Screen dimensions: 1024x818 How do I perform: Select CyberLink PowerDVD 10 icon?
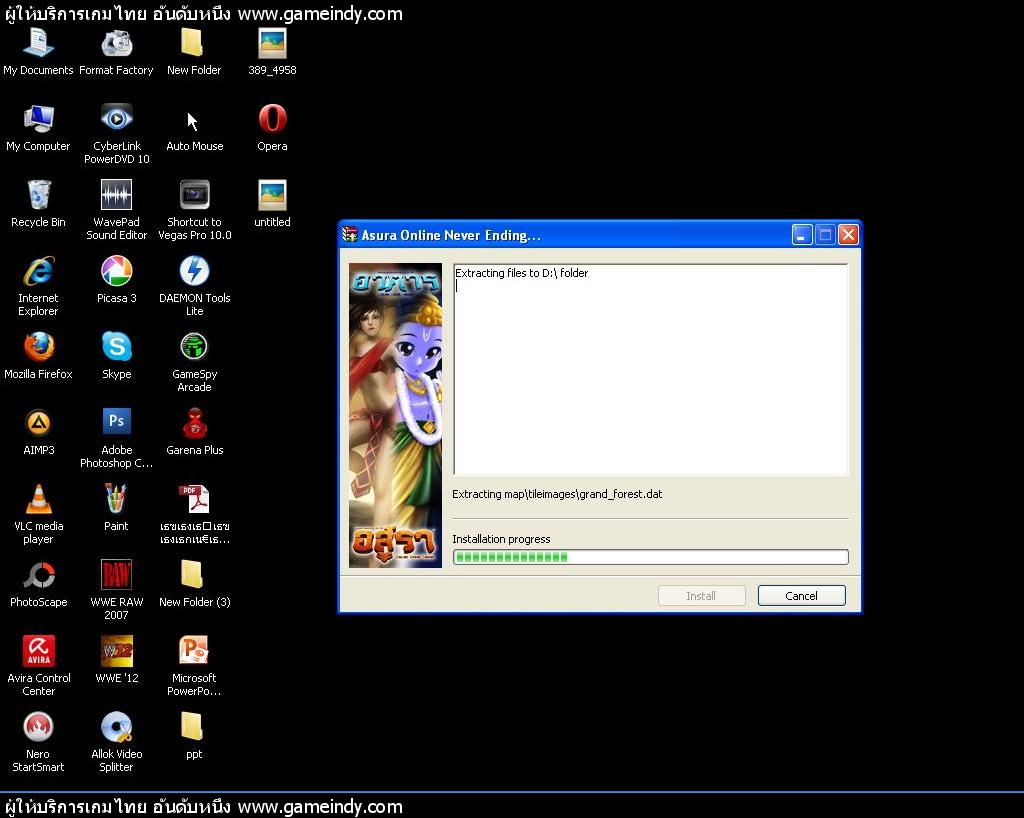(116, 119)
